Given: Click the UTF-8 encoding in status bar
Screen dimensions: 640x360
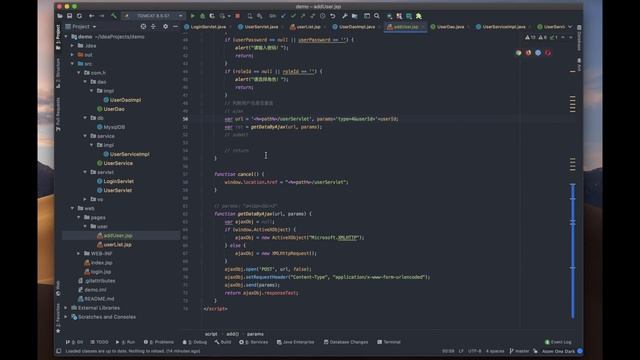Looking at the screenshot, I should (475, 351).
